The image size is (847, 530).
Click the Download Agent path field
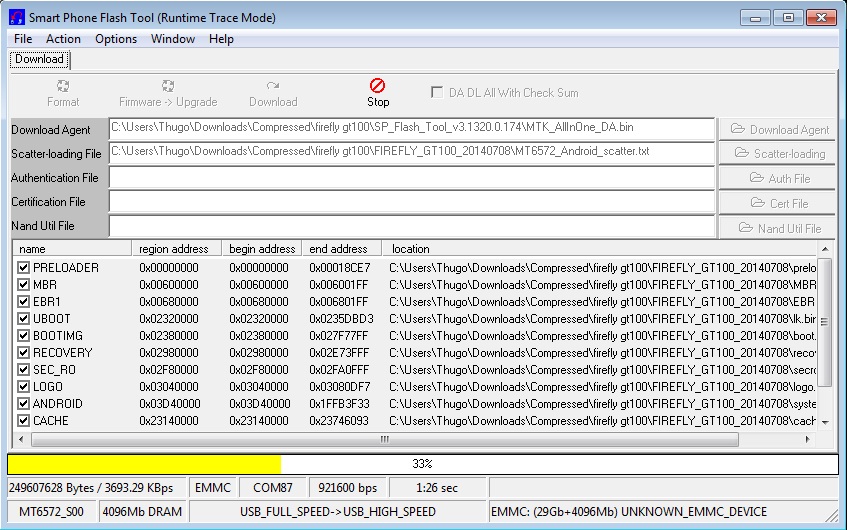tap(412, 129)
